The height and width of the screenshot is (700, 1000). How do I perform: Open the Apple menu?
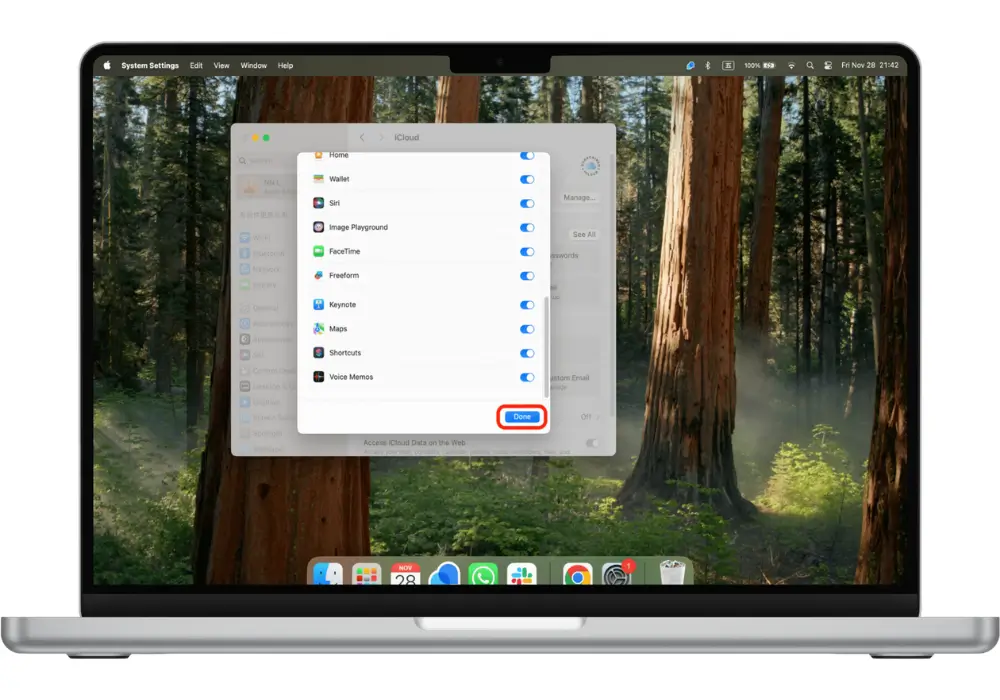(107, 65)
